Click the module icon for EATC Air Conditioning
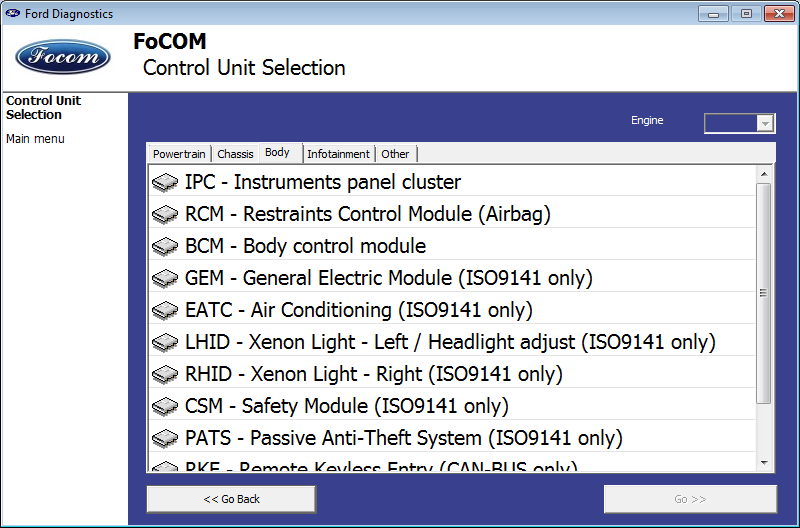This screenshot has width=800, height=528. coord(165,311)
